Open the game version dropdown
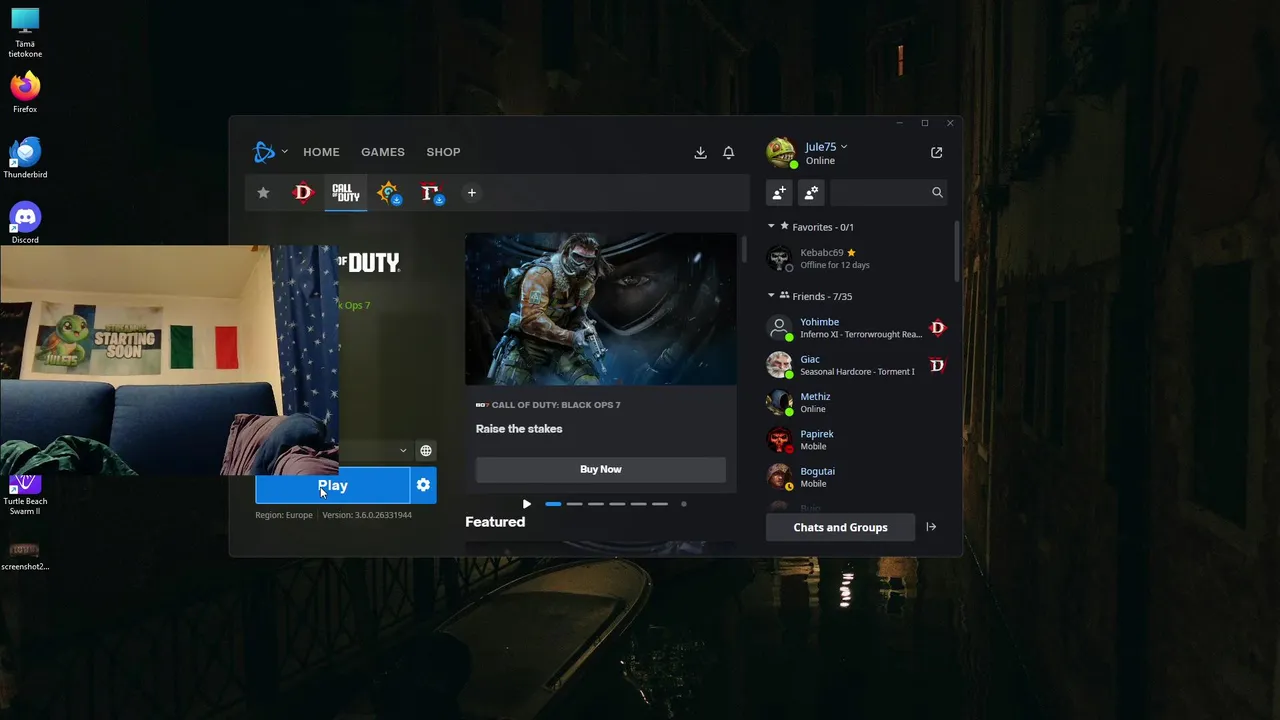The width and height of the screenshot is (1280, 720). click(x=403, y=451)
